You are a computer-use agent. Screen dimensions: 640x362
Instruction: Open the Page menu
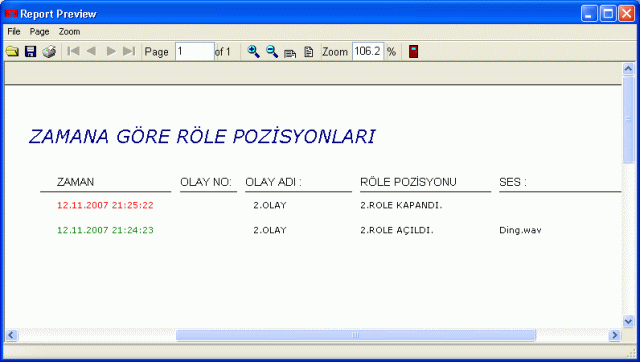point(39,31)
